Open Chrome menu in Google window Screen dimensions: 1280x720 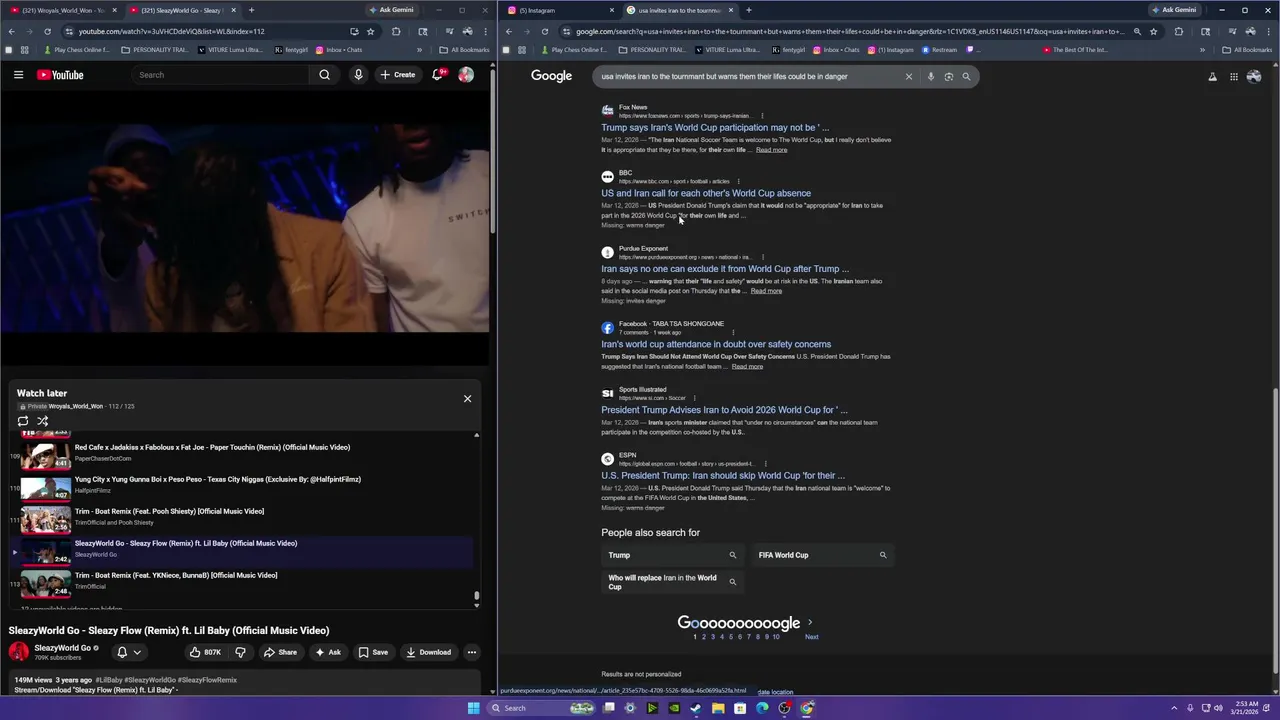coord(1270,31)
